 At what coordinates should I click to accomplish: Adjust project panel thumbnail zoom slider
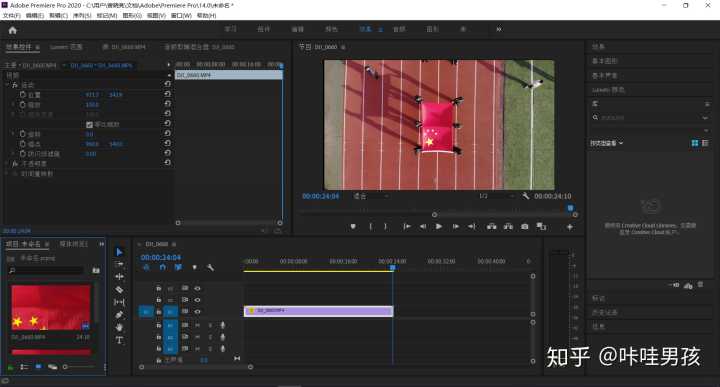65,367
